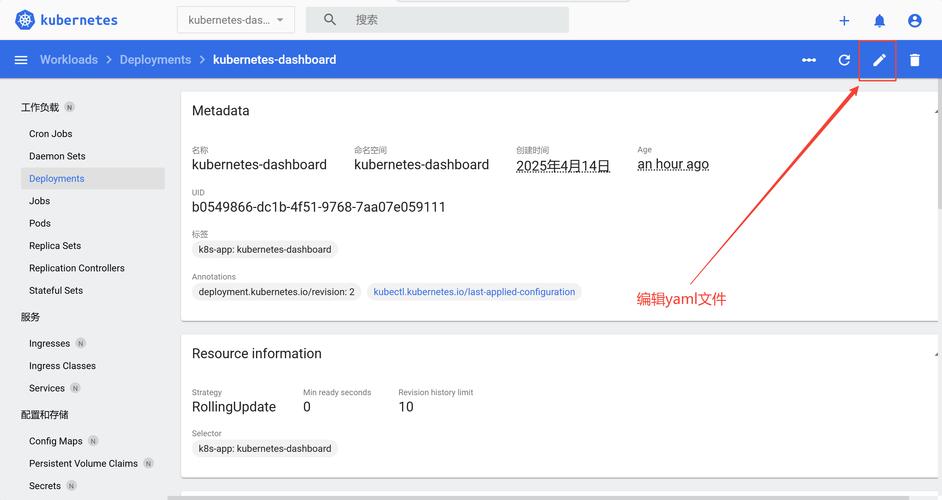
Task: Go to Config Maps in sidebar
Action: point(56,441)
